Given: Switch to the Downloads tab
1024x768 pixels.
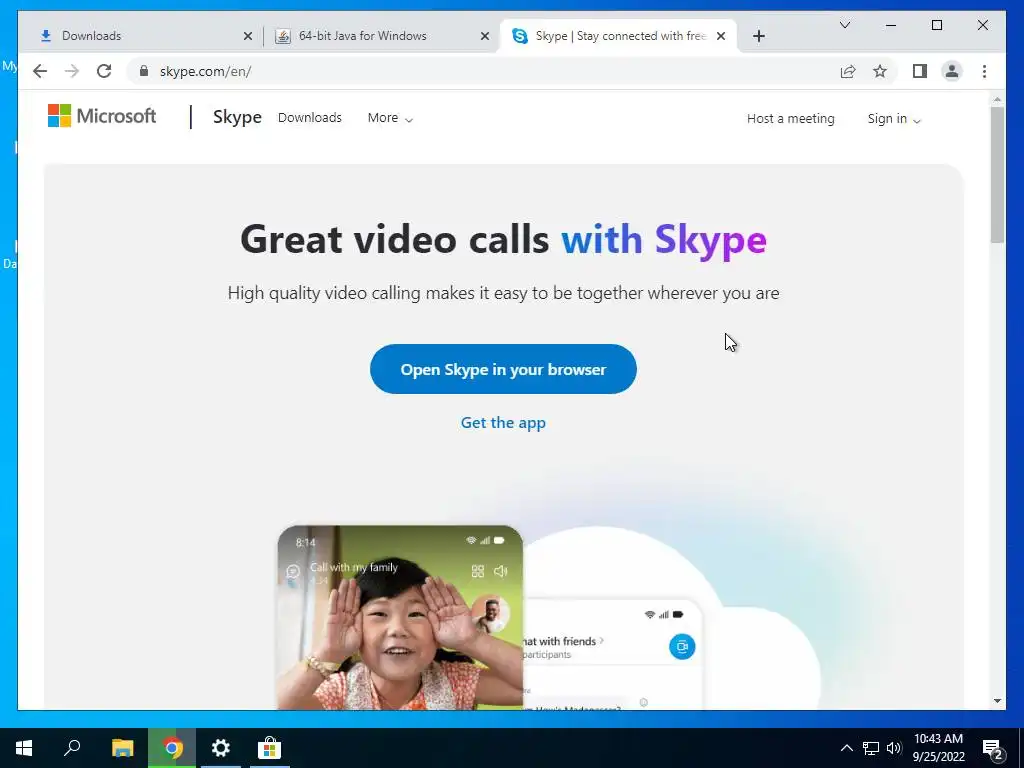Looking at the screenshot, I should 144,36.
